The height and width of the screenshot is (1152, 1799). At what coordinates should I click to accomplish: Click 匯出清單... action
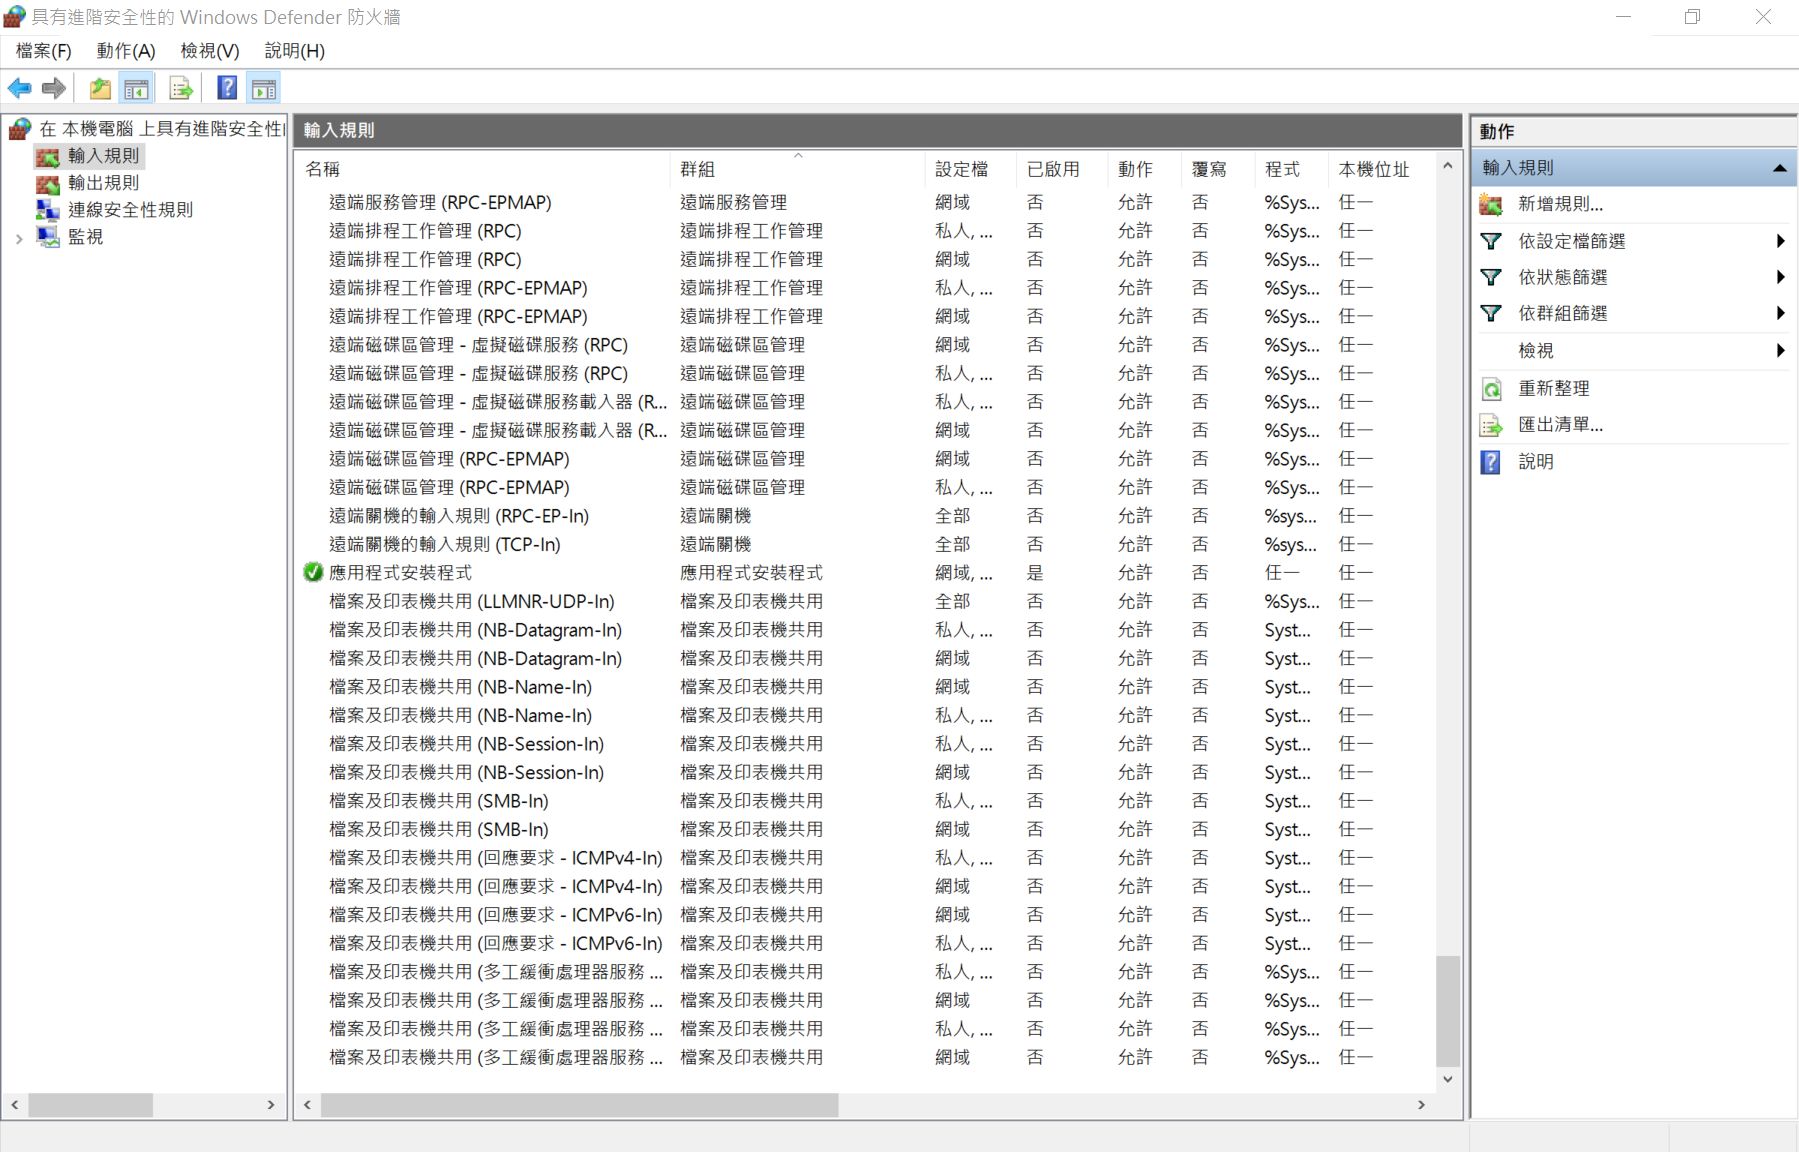(x=1560, y=425)
